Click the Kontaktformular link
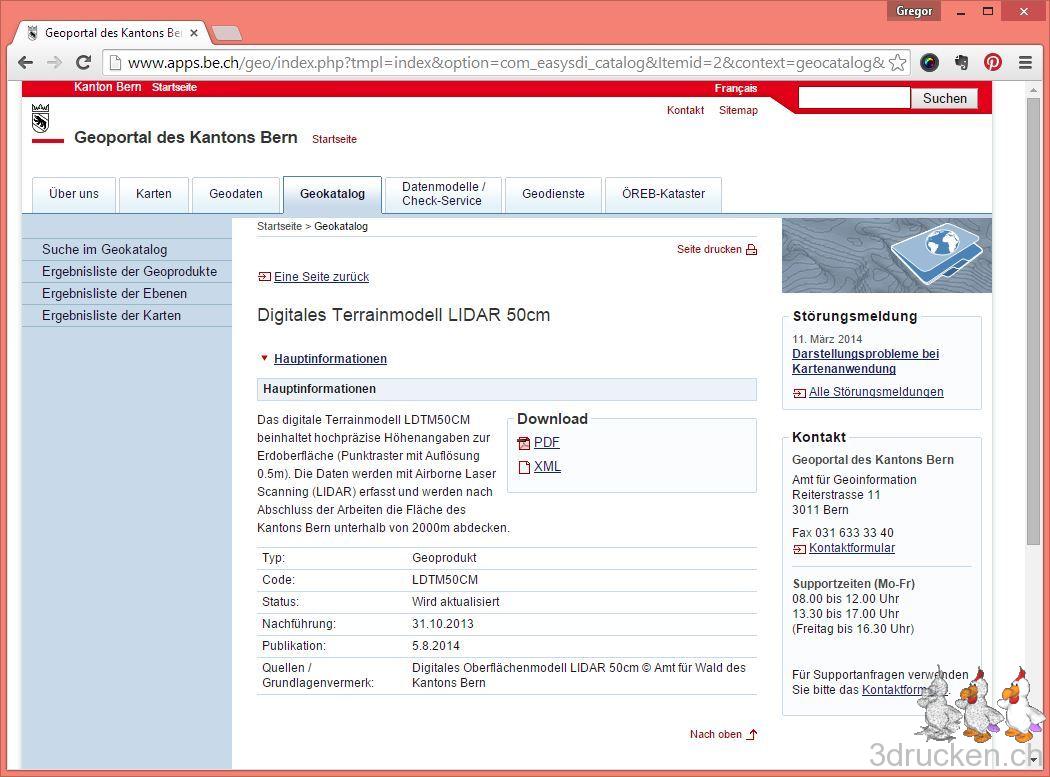1050x777 pixels. point(851,547)
